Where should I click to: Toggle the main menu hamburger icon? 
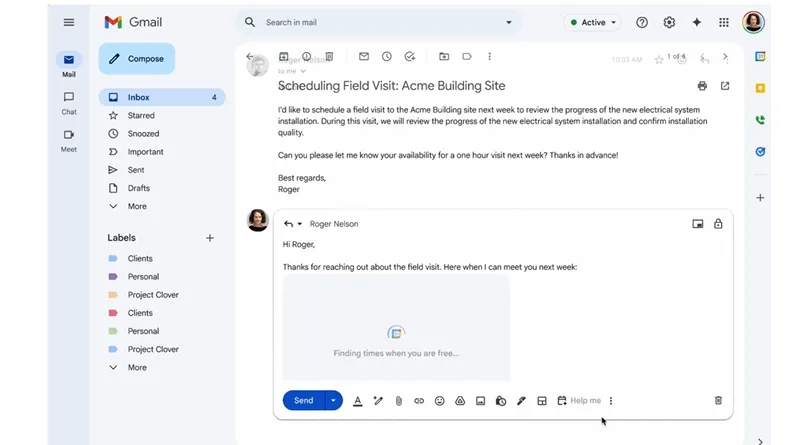(69, 22)
